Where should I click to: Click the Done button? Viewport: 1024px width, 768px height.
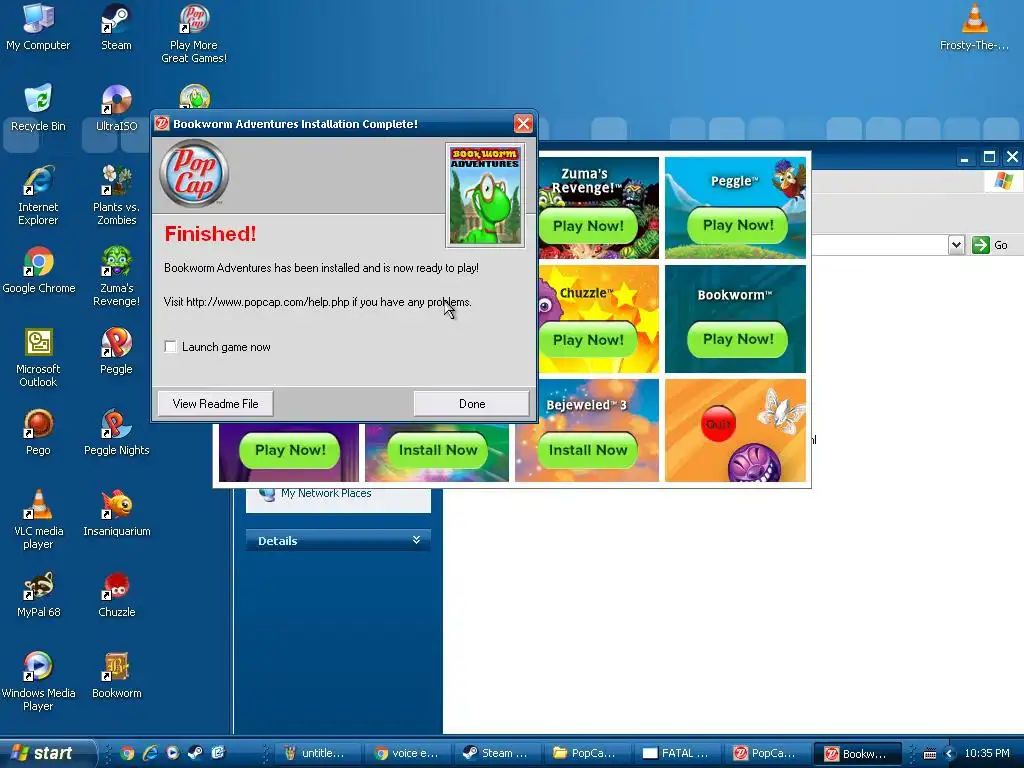coord(472,404)
